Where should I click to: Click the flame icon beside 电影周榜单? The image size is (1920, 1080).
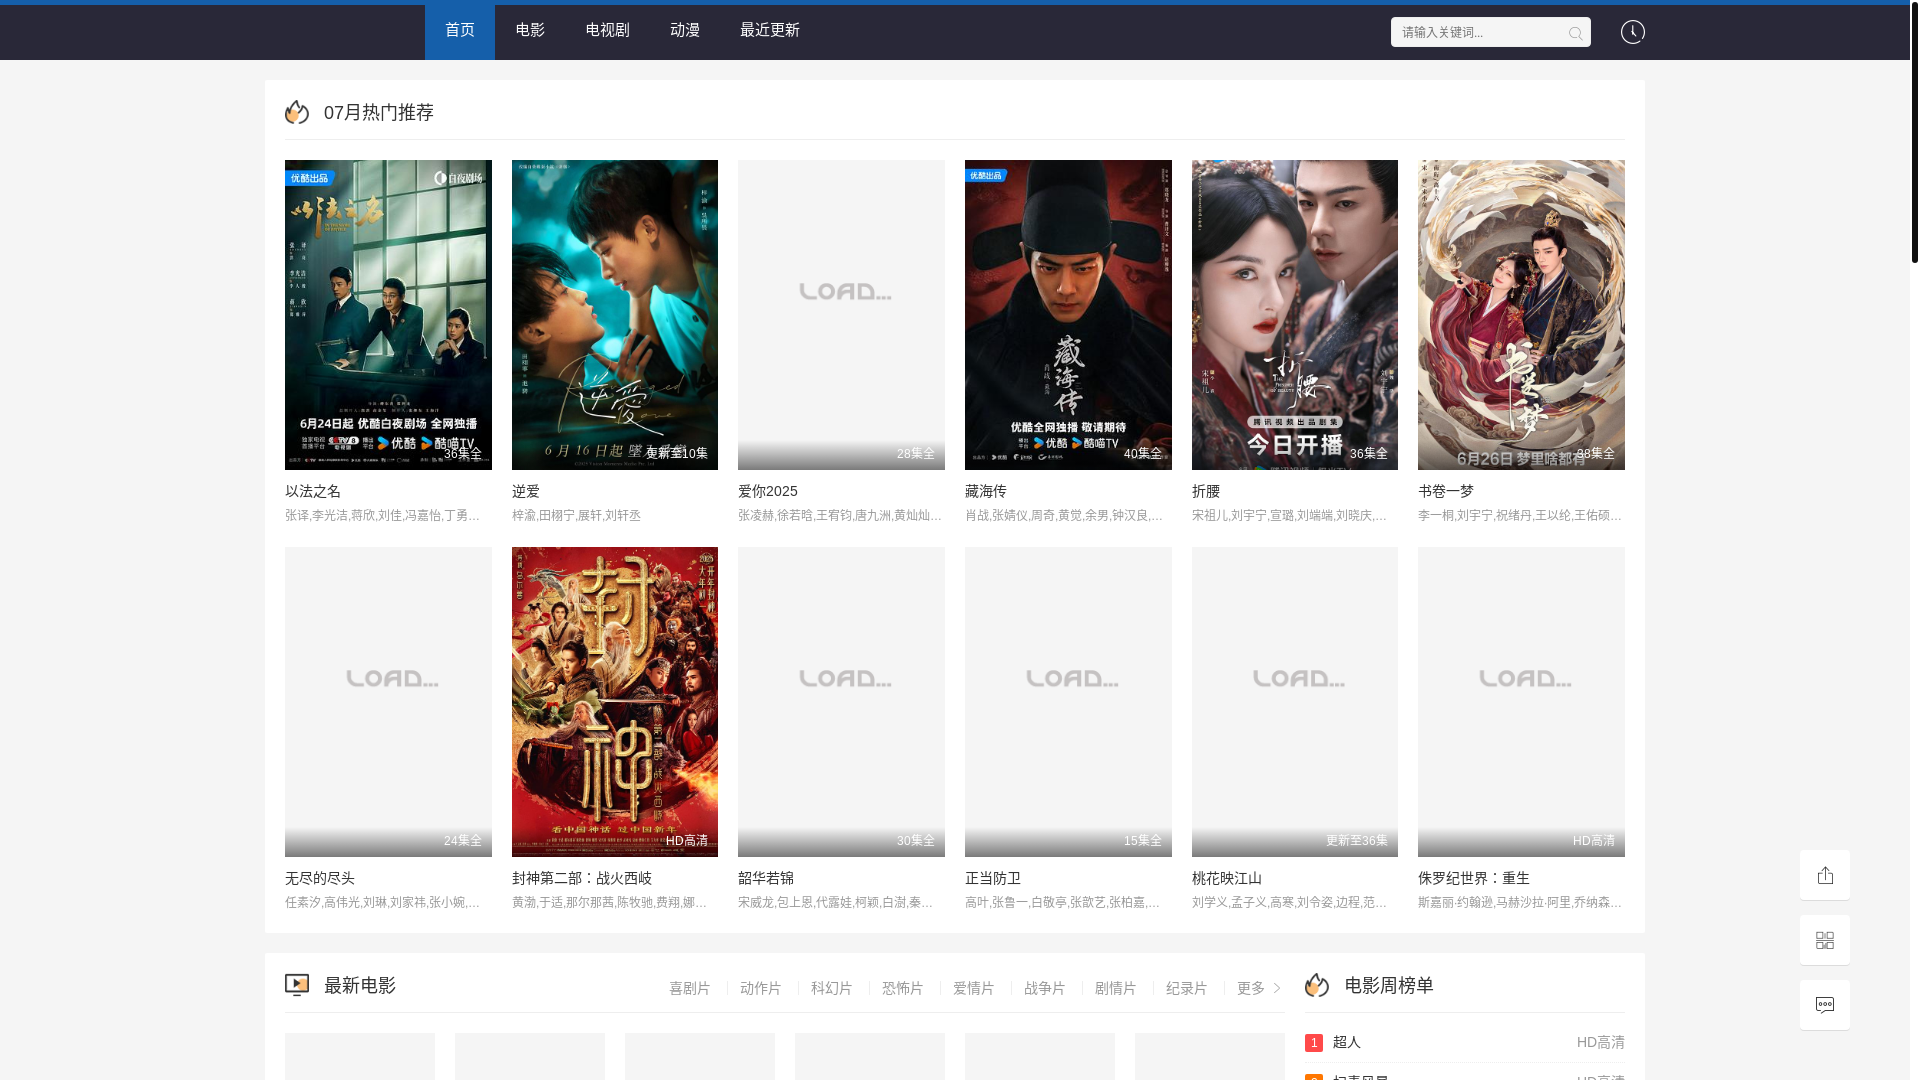click(x=1317, y=985)
